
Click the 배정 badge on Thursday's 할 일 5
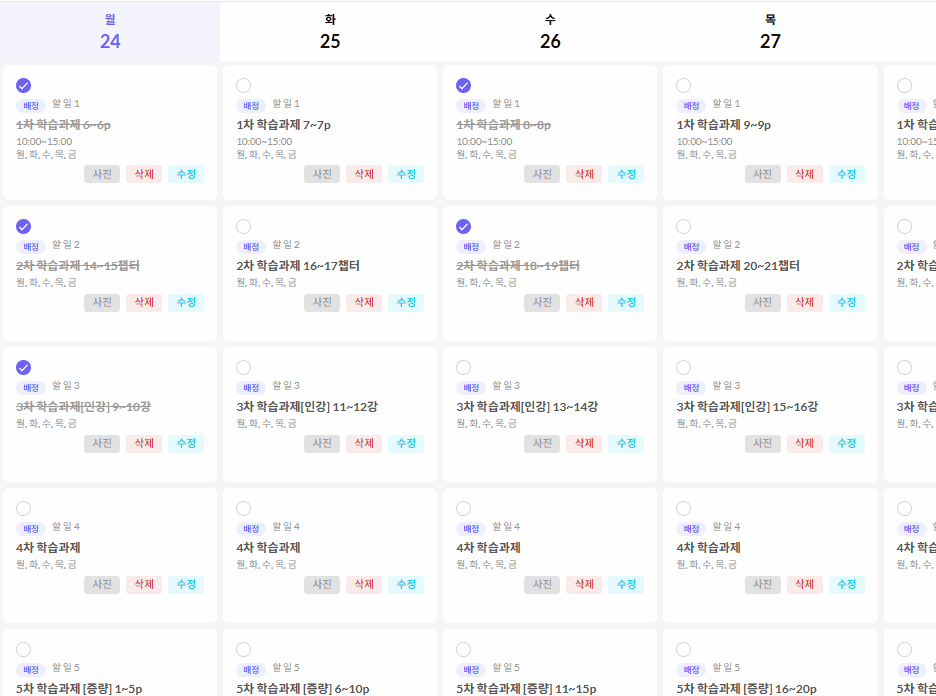click(691, 669)
